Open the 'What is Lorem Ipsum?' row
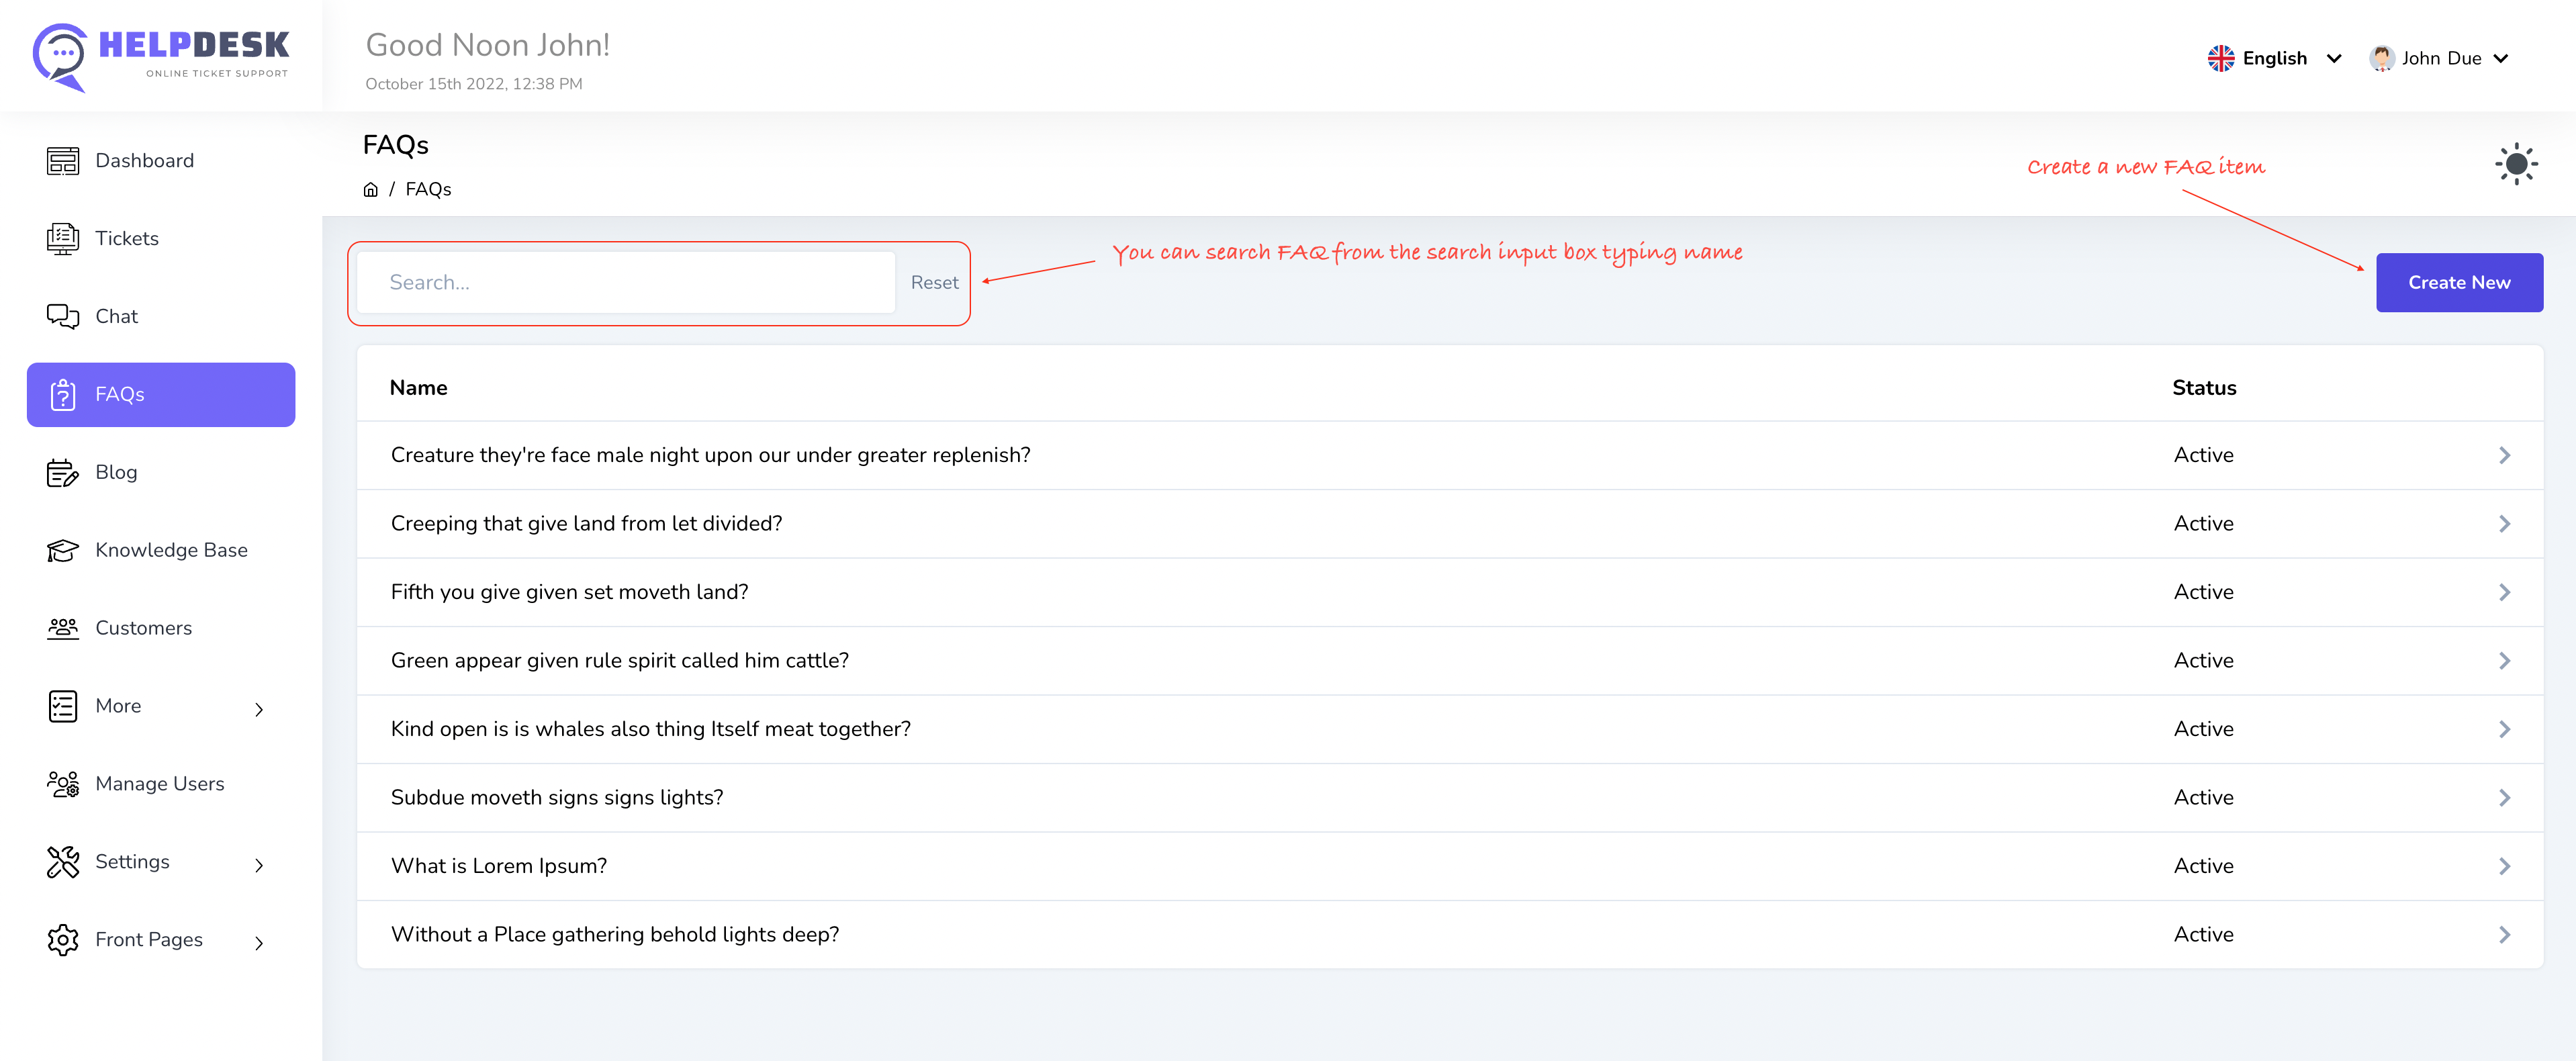The width and height of the screenshot is (2576, 1061). coord(1449,867)
